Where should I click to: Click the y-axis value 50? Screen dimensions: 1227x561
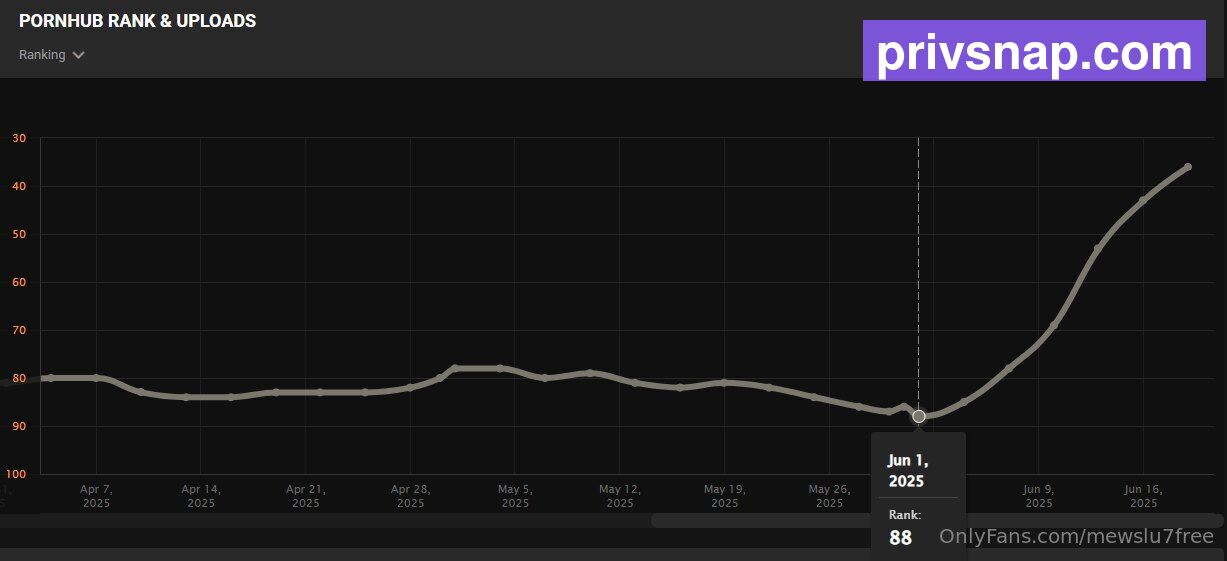coord(19,235)
